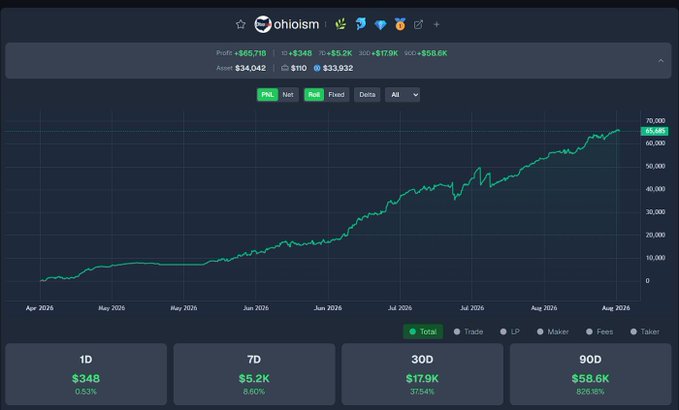Click the plus icon beside the badges
The image size is (679, 410).
436,25
